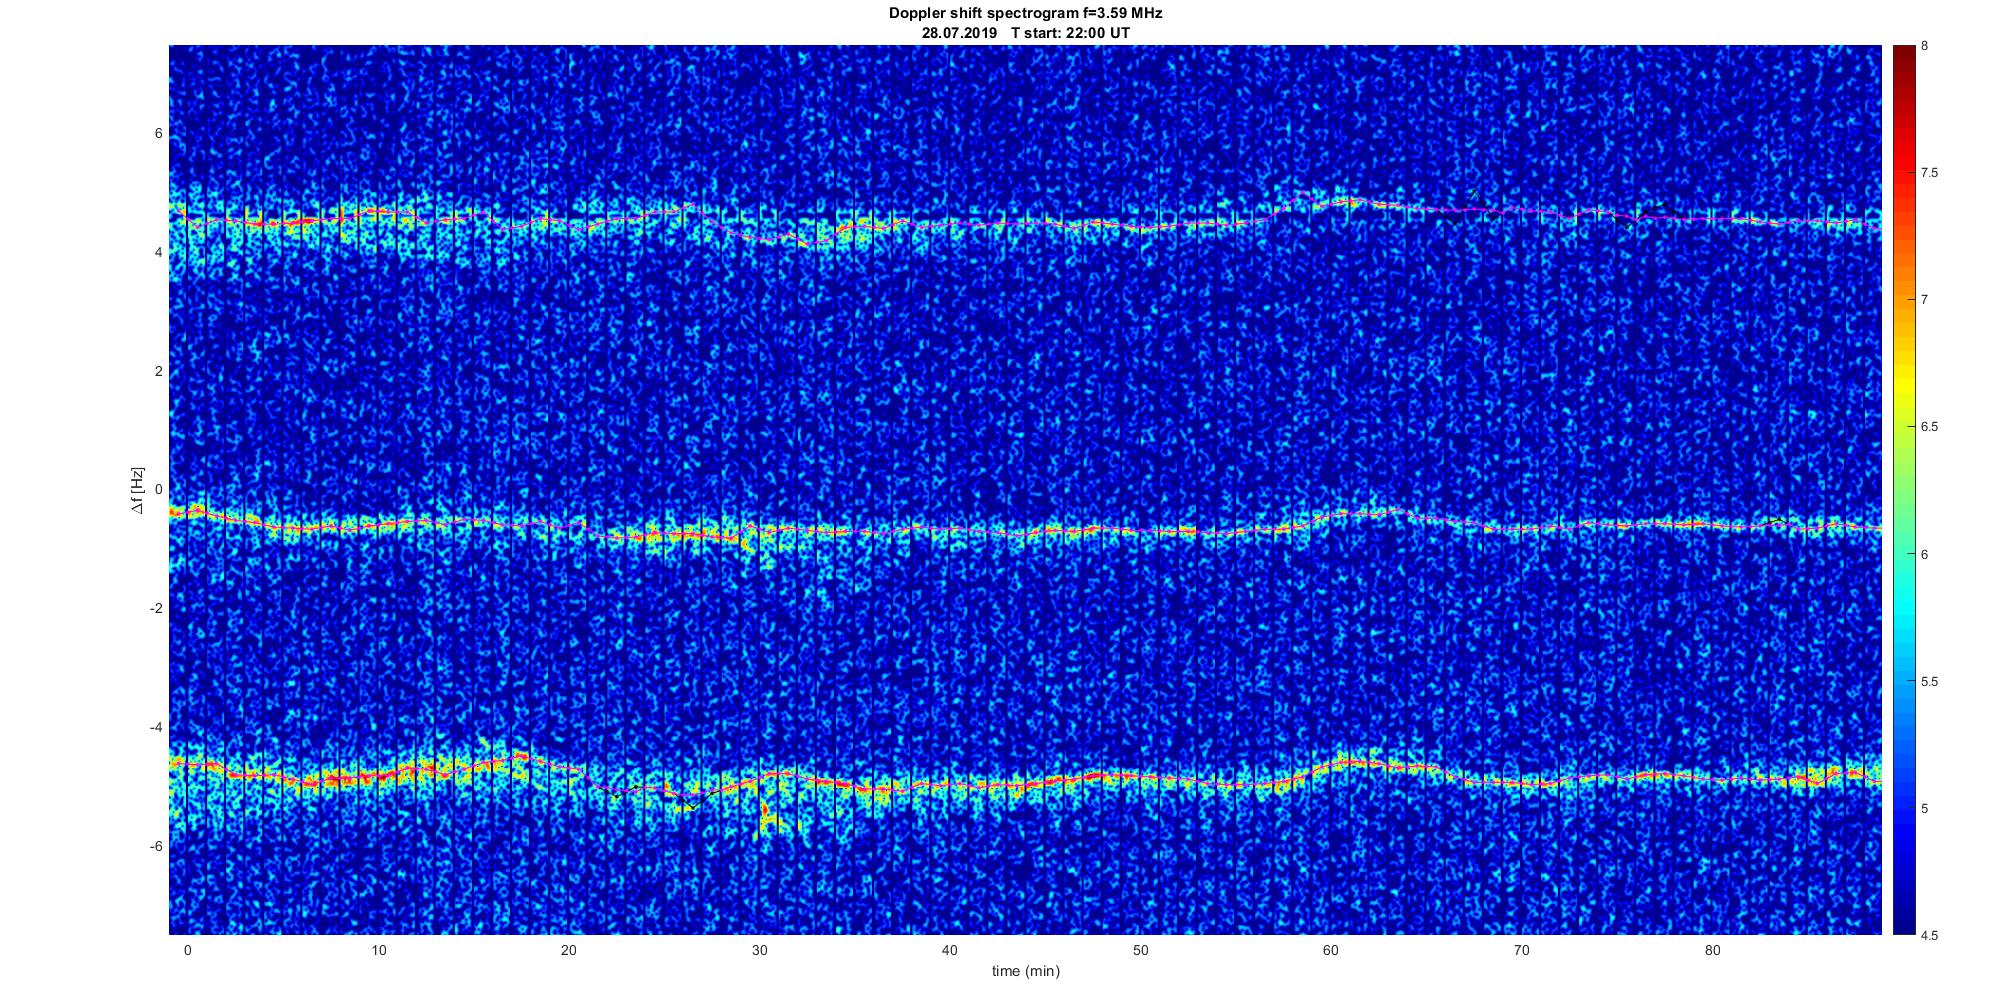The width and height of the screenshot is (2000, 1003).
Task: Select the colorbar tick label 8
Action: [x=1925, y=46]
